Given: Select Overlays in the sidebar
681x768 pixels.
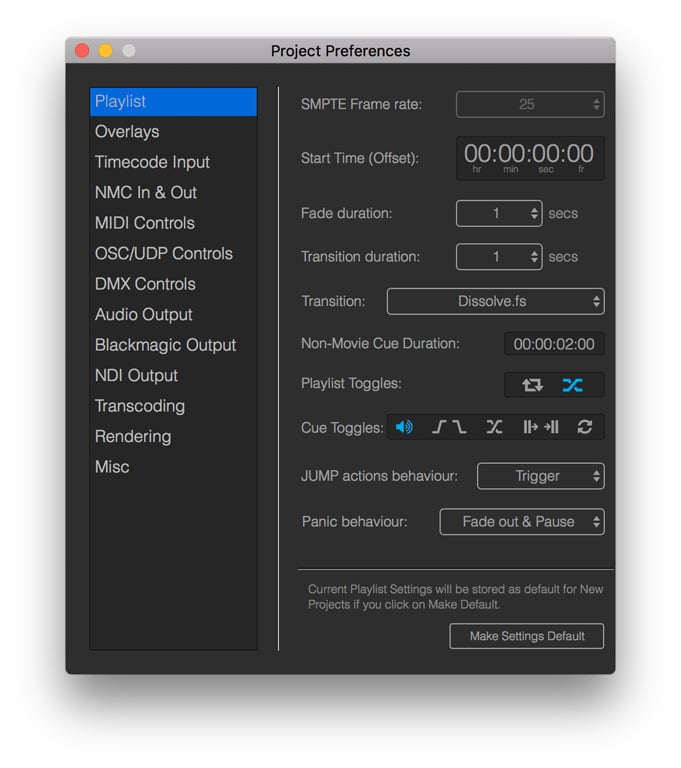Looking at the screenshot, I should tap(127, 132).
